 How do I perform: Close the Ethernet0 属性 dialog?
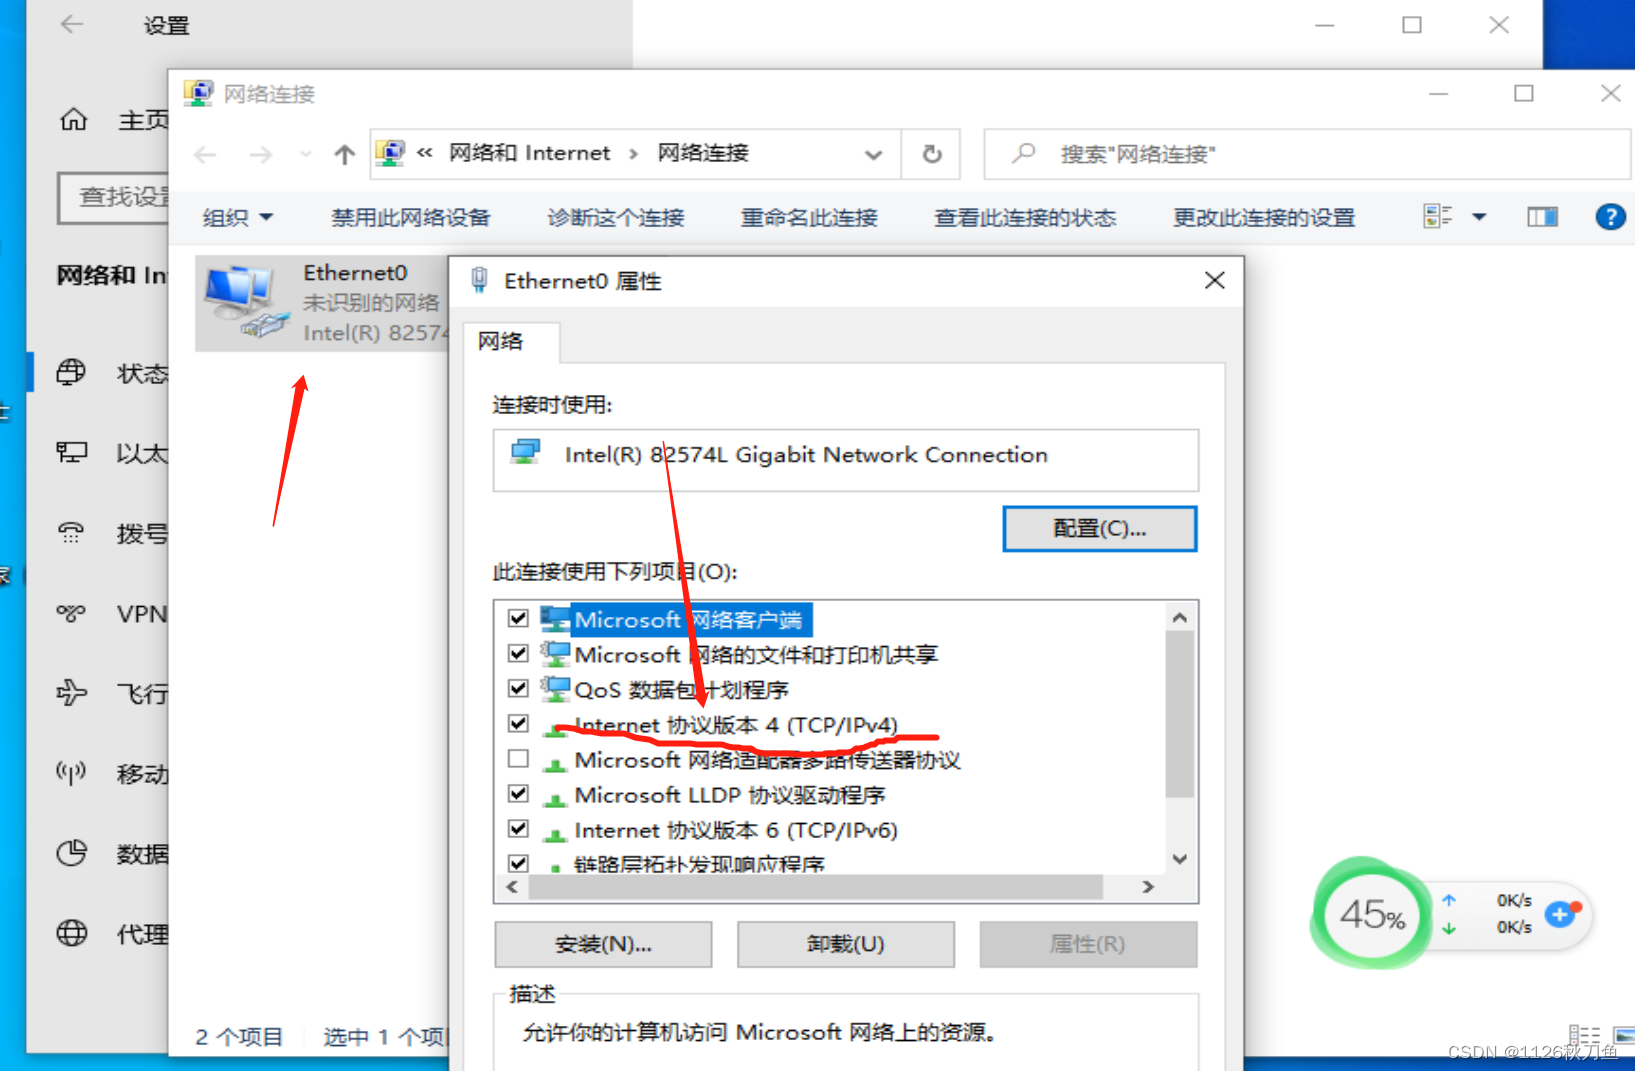1214,280
